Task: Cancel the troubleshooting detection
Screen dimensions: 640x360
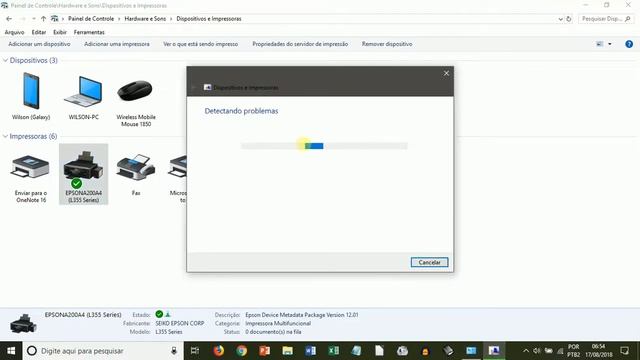Action: 429,262
